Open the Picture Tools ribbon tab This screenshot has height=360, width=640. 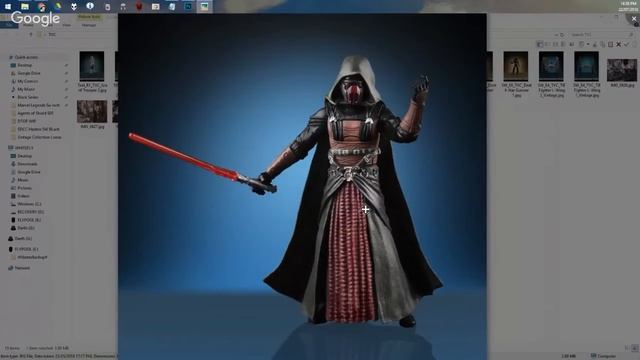point(89,18)
